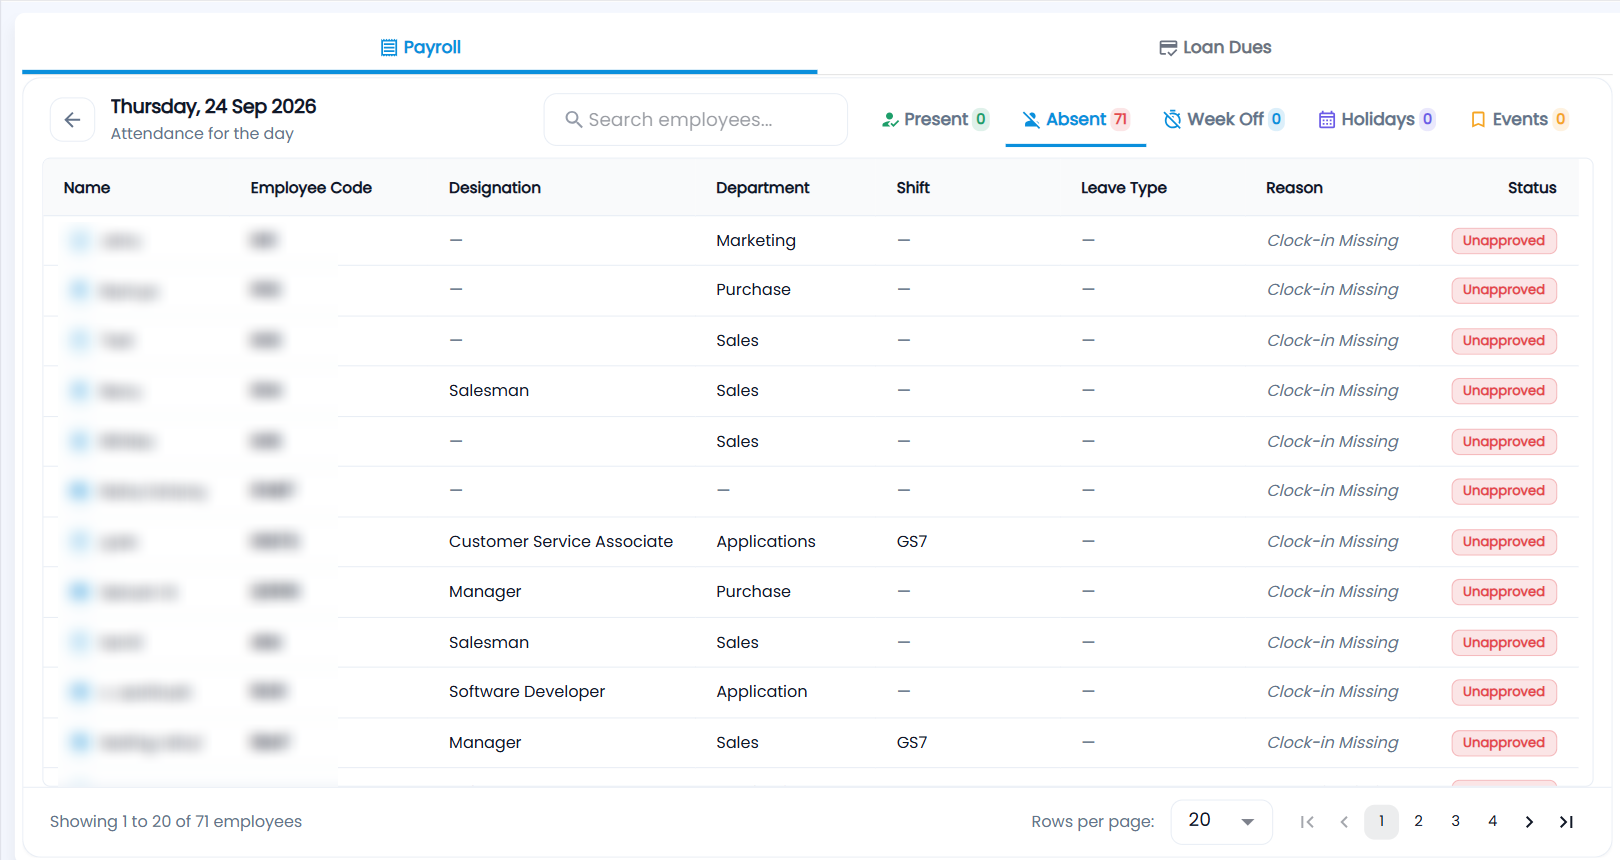Go to previous page chevron

click(x=1344, y=822)
